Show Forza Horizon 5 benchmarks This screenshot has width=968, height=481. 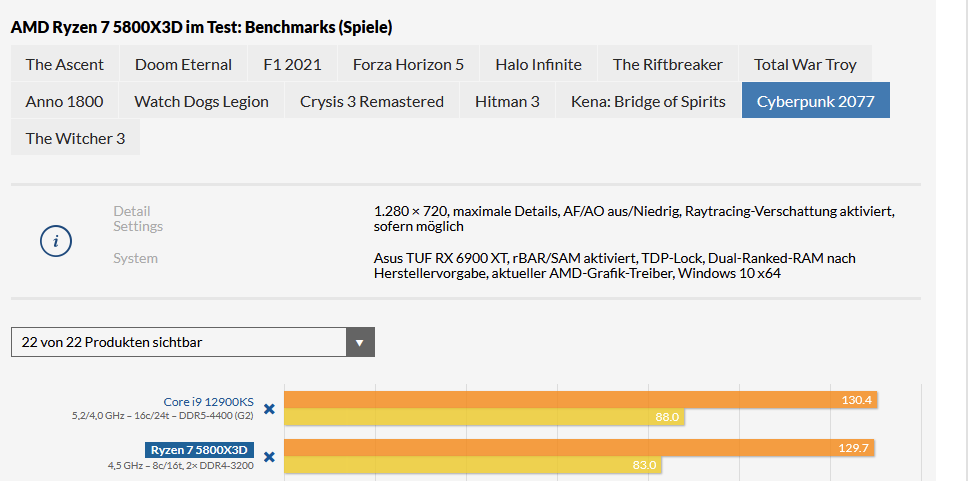(x=408, y=64)
